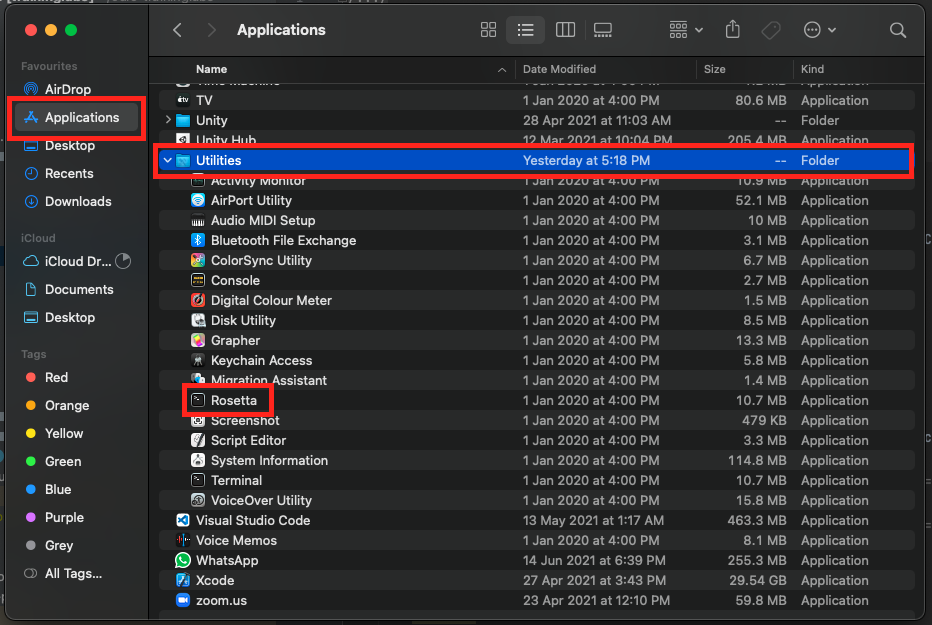Open the More actions ellipsis menu
Viewport: 932px width, 625px height.
point(820,30)
